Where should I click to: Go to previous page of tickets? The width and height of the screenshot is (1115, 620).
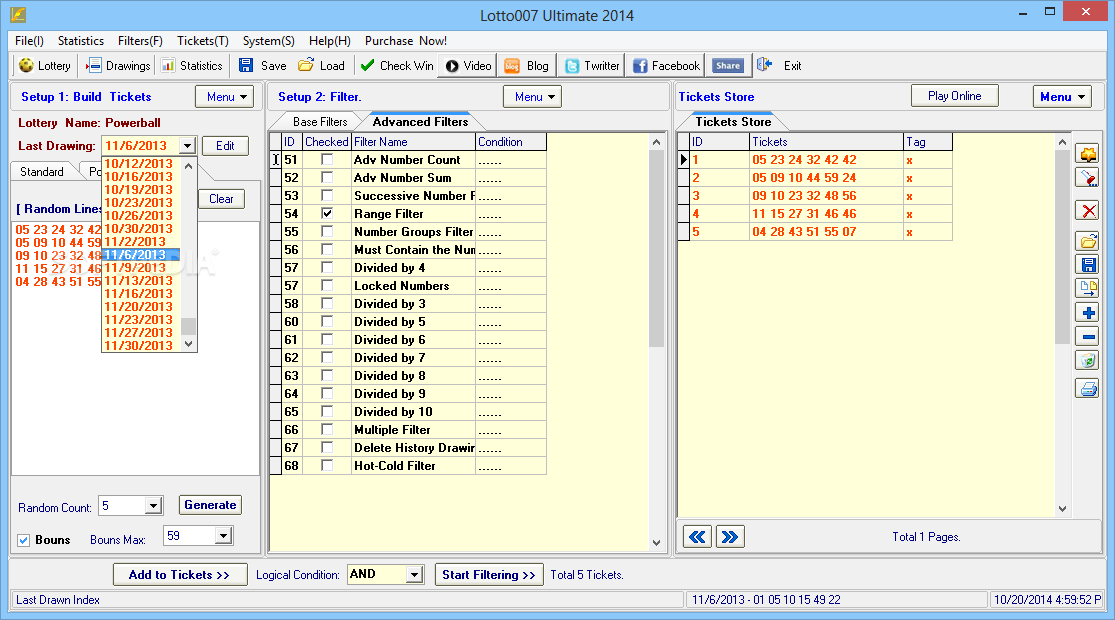(698, 537)
